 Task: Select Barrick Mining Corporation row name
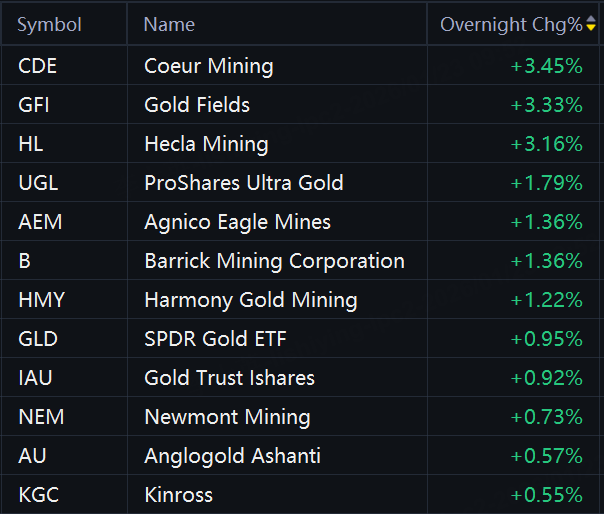point(274,261)
